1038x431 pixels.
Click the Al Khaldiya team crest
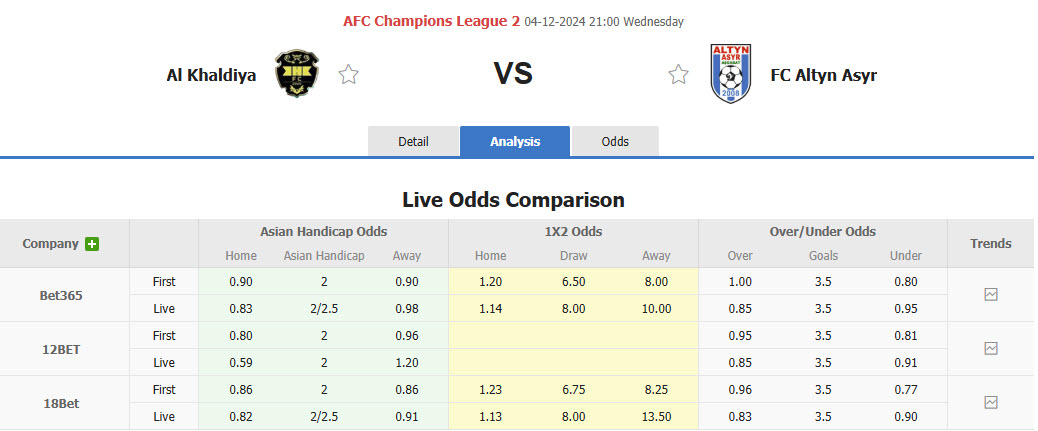[x=297, y=74]
